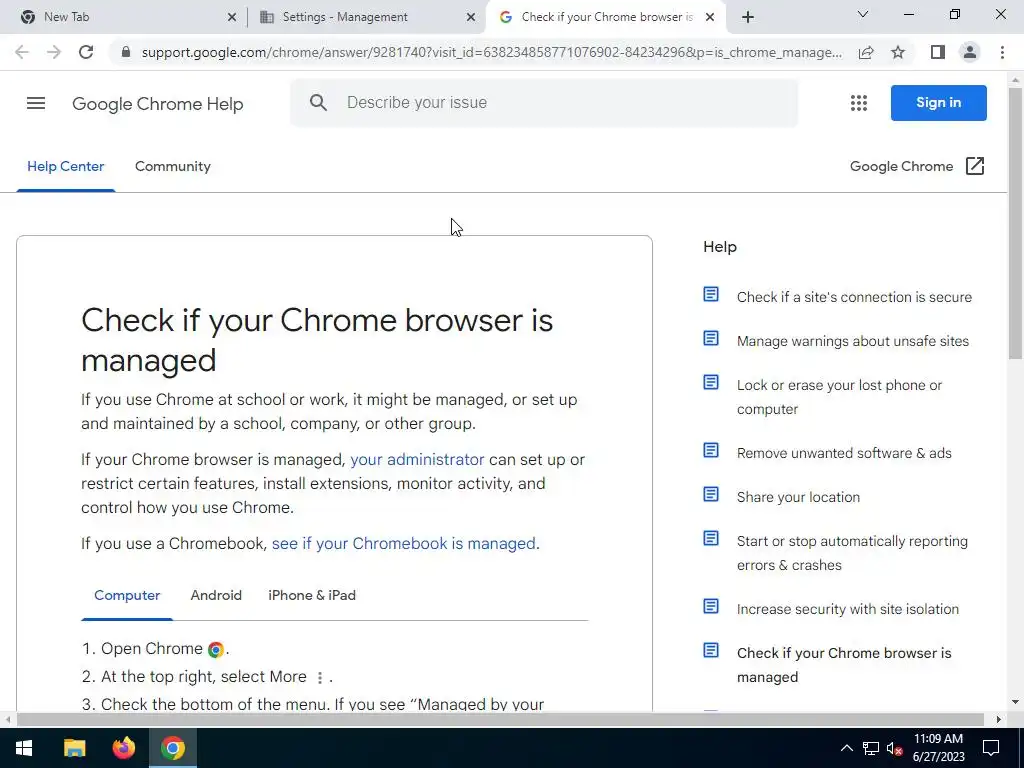Screen dimensions: 1024x768
Task: Open the taskbar clock and date
Action: pos(938,748)
